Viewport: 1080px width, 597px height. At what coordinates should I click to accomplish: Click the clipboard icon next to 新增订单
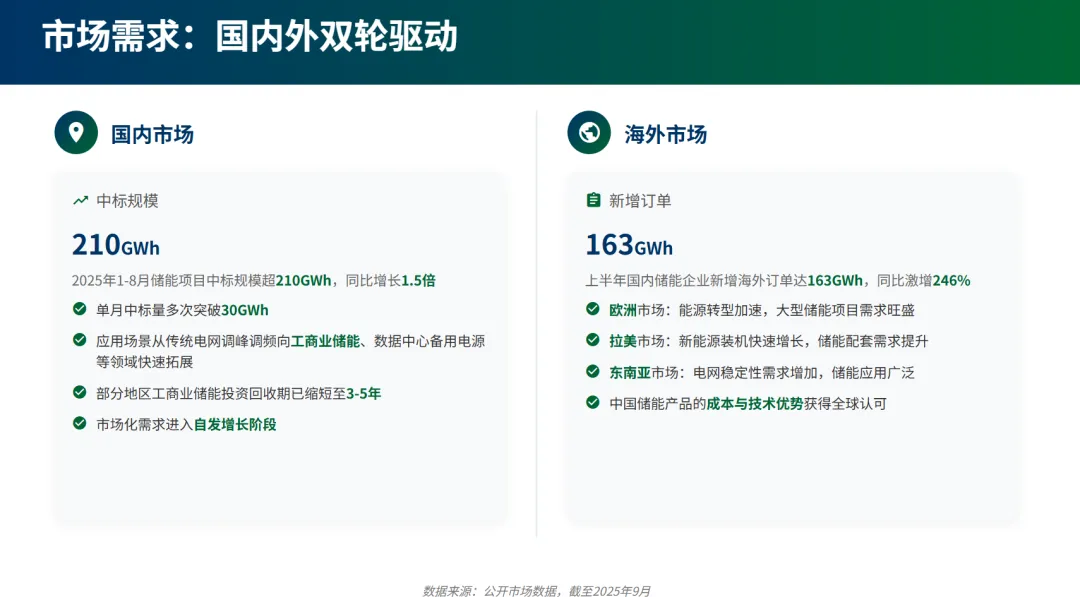pos(594,201)
